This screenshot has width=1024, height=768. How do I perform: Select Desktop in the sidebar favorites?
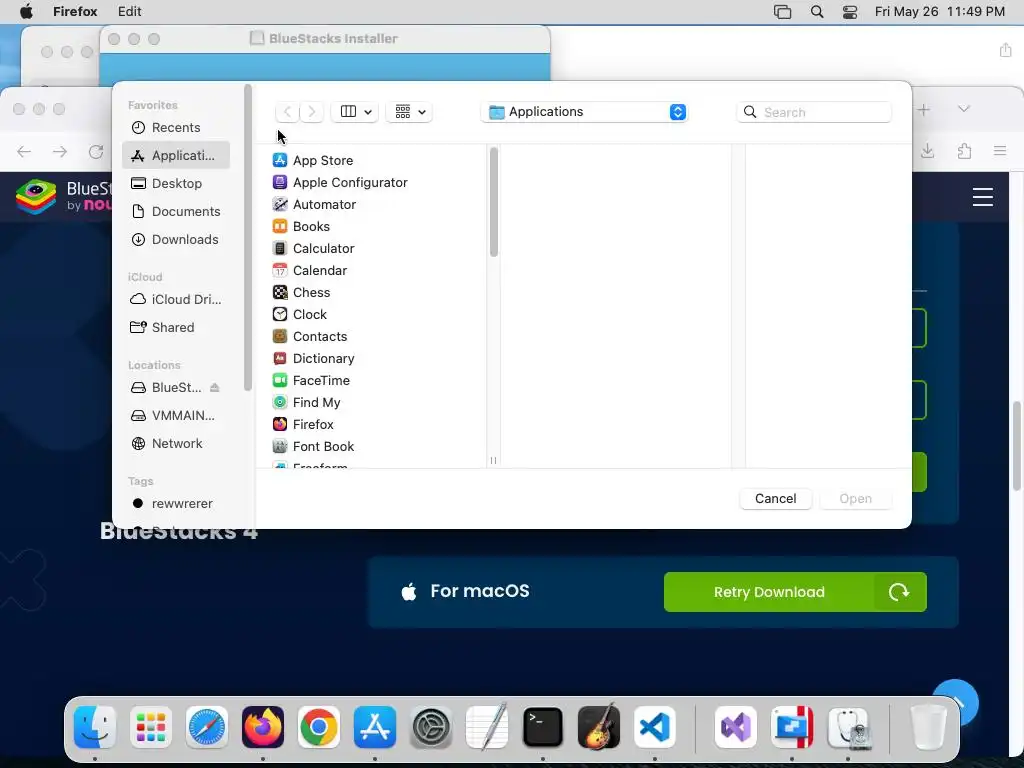pos(176,184)
